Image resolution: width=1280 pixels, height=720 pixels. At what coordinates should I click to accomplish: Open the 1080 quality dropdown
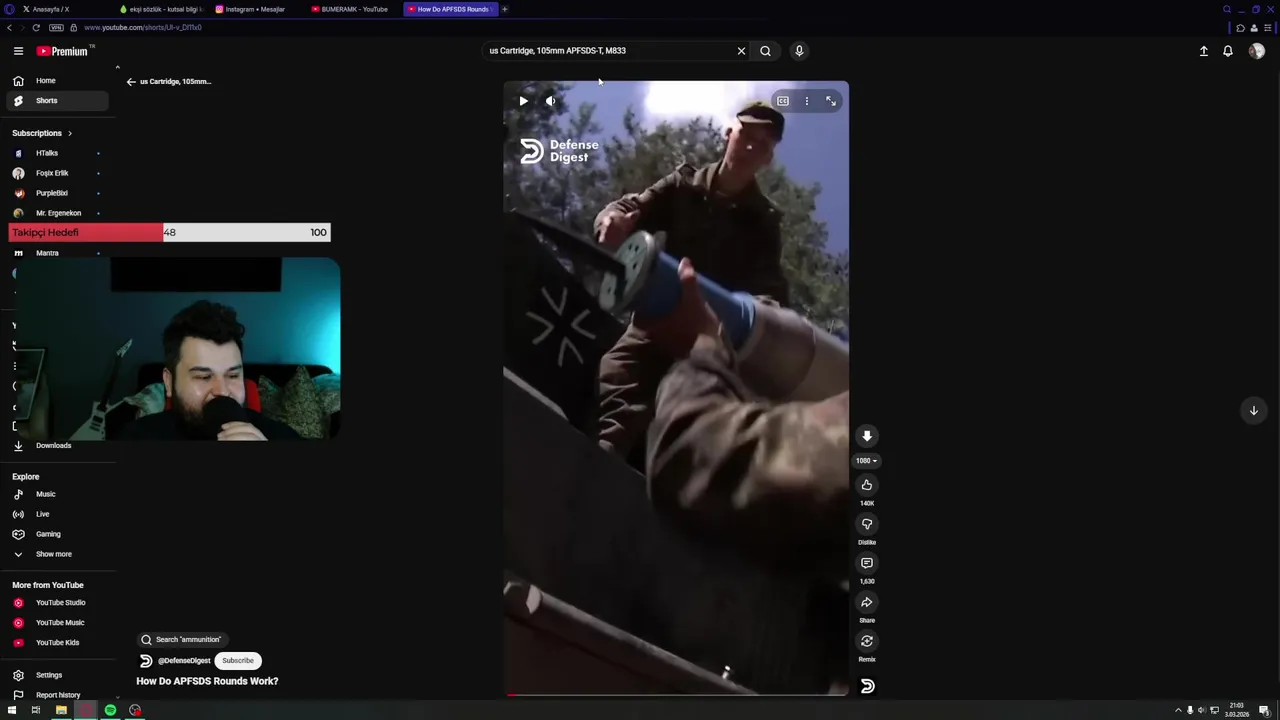866,461
